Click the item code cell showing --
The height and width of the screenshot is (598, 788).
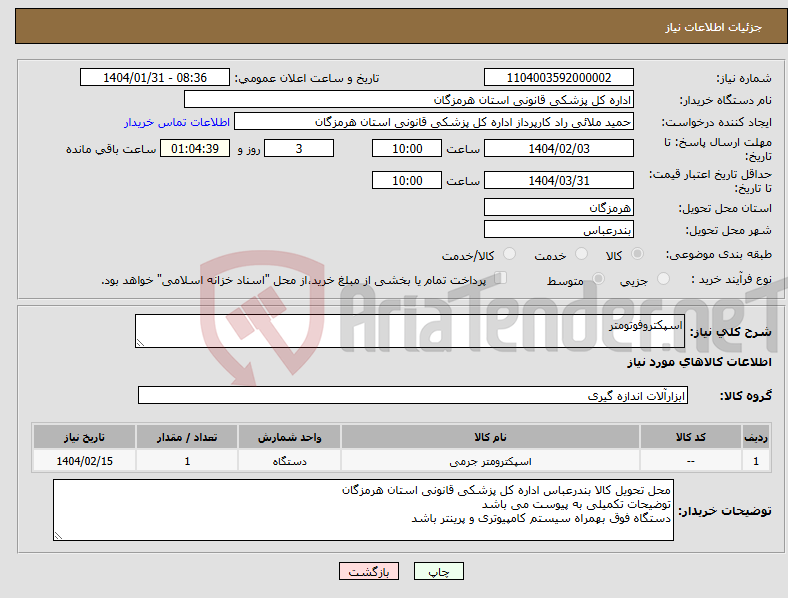[x=691, y=460]
